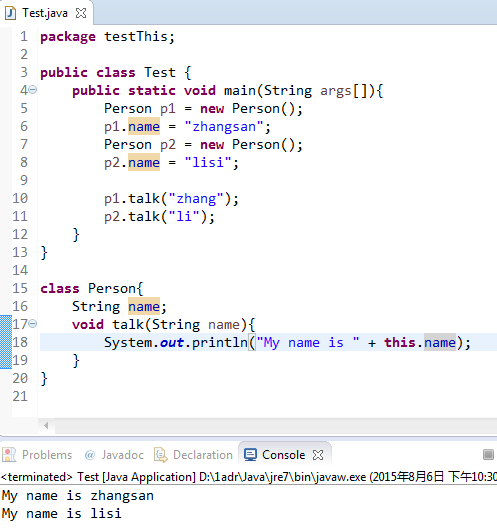Click line number 9 in the gutter

24,180
